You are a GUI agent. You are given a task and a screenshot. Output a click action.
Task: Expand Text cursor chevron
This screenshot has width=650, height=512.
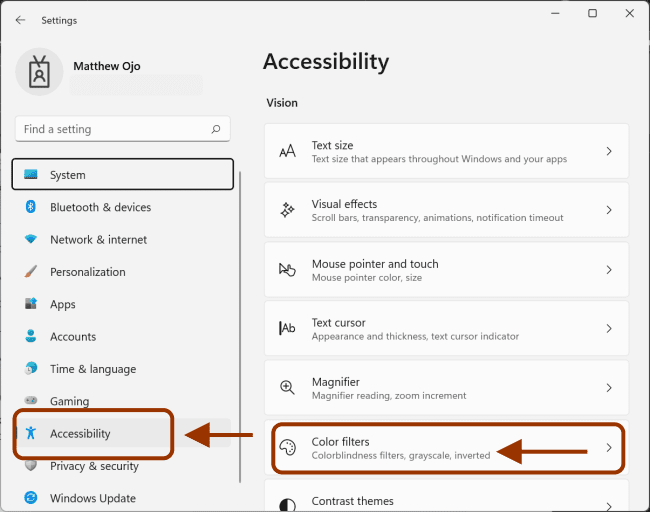609,329
